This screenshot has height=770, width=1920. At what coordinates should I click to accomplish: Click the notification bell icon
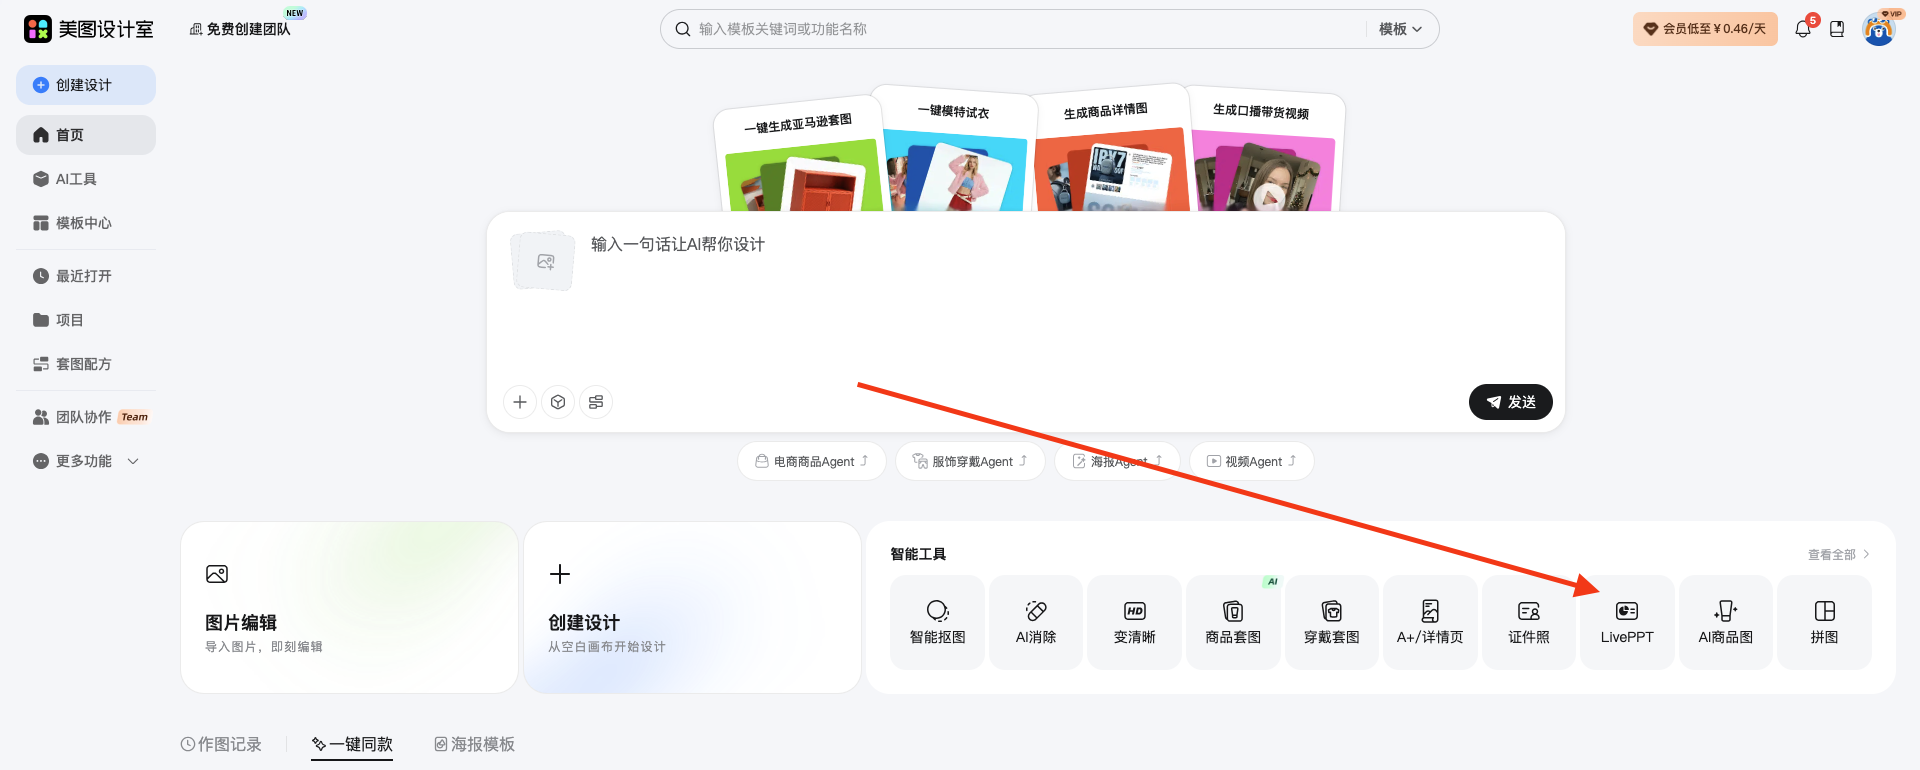[x=1803, y=29]
